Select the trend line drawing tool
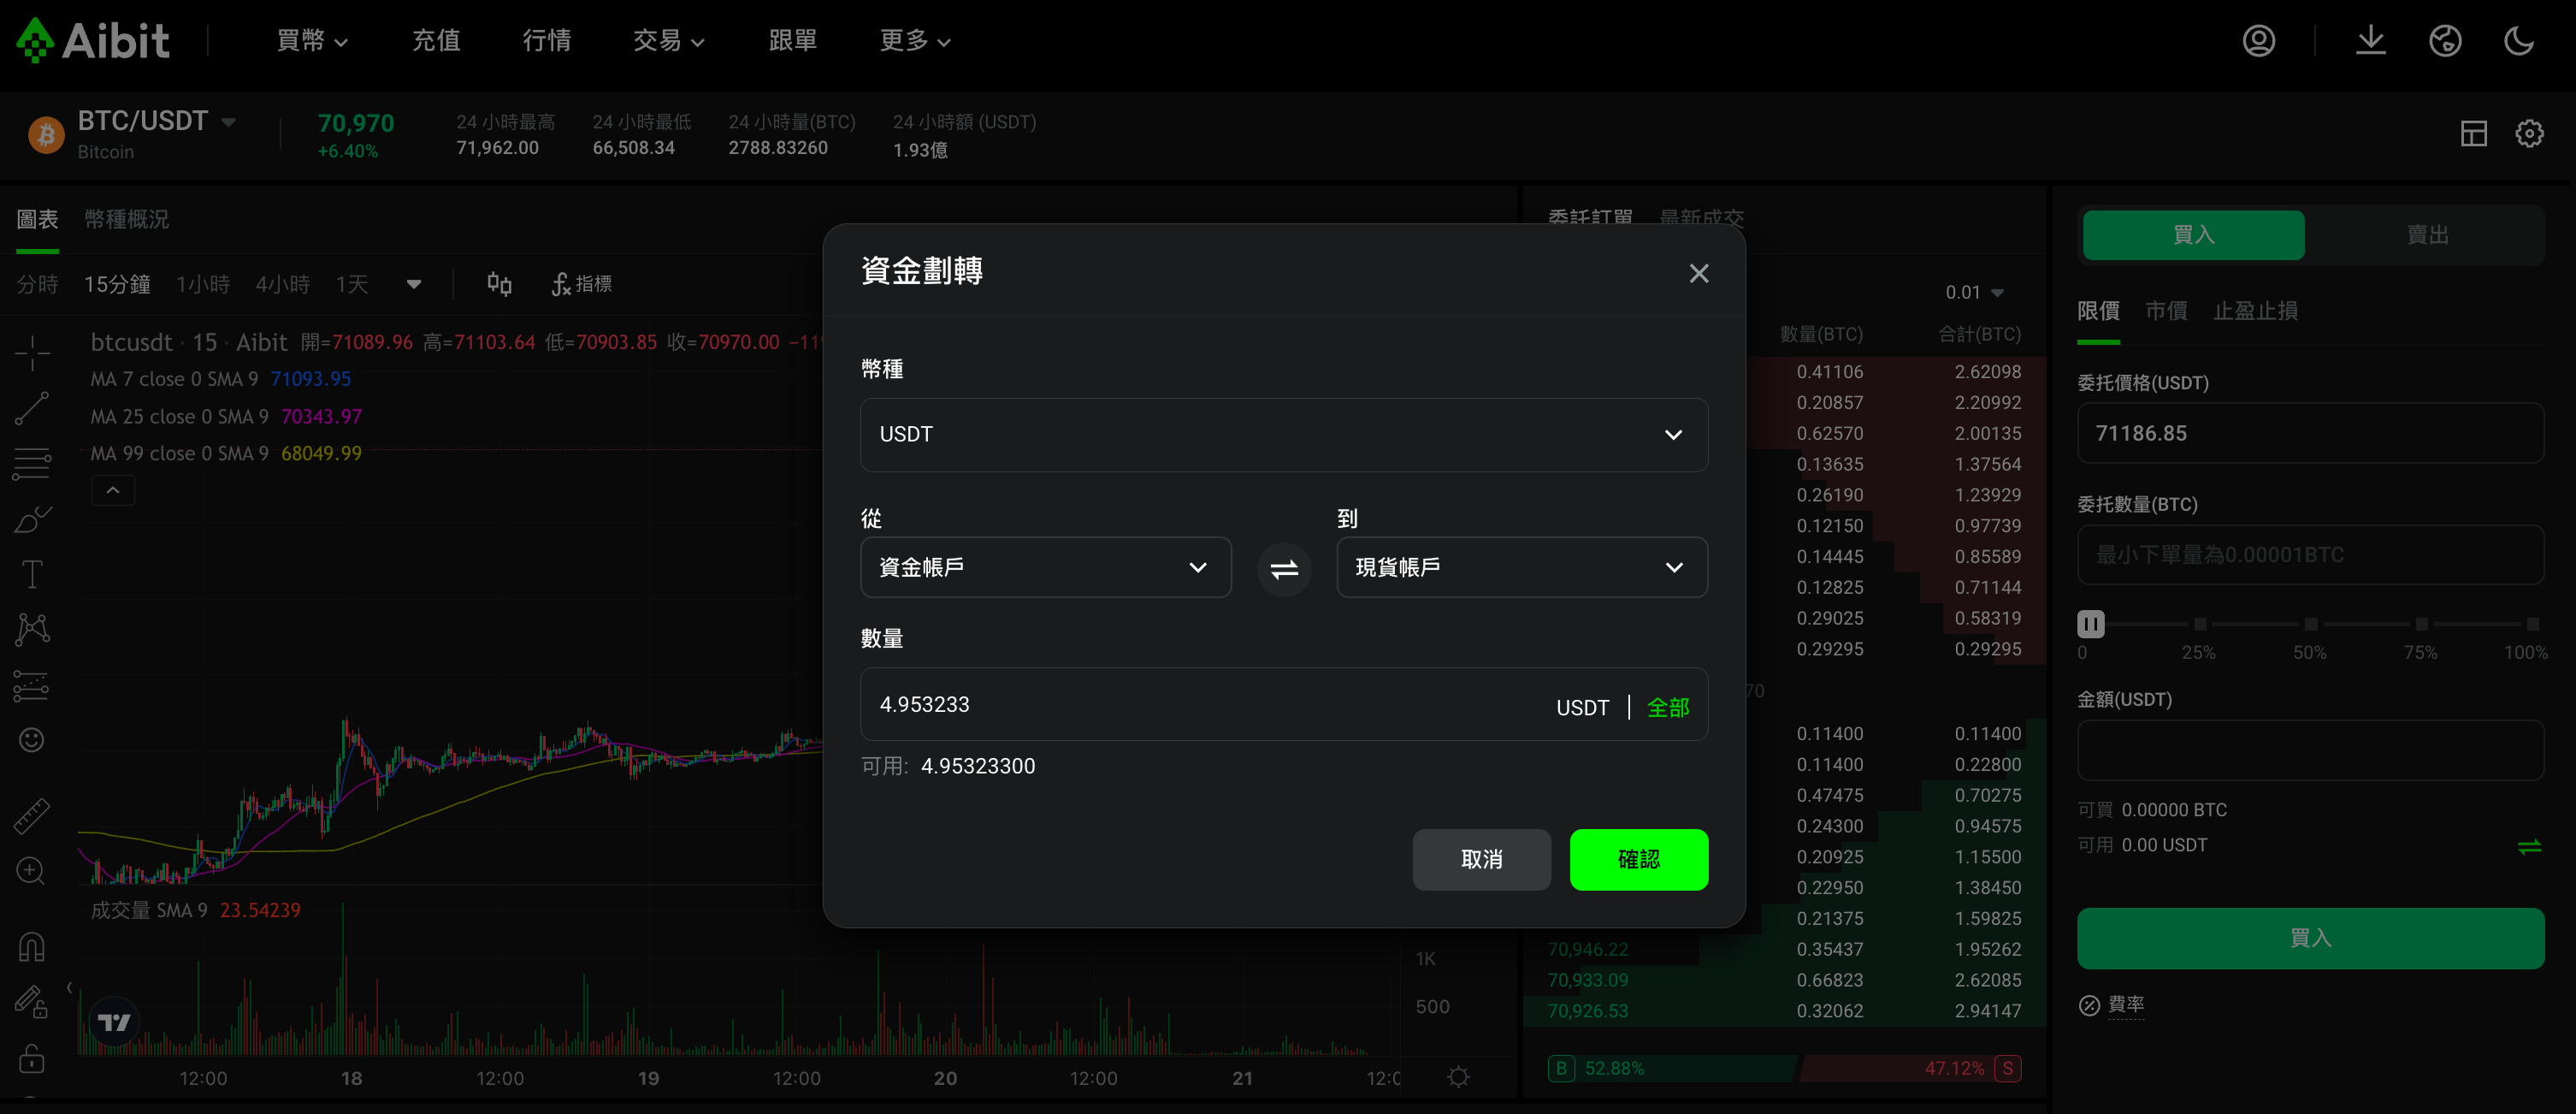This screenshot has width=2576, height=1114. (32, 408)
